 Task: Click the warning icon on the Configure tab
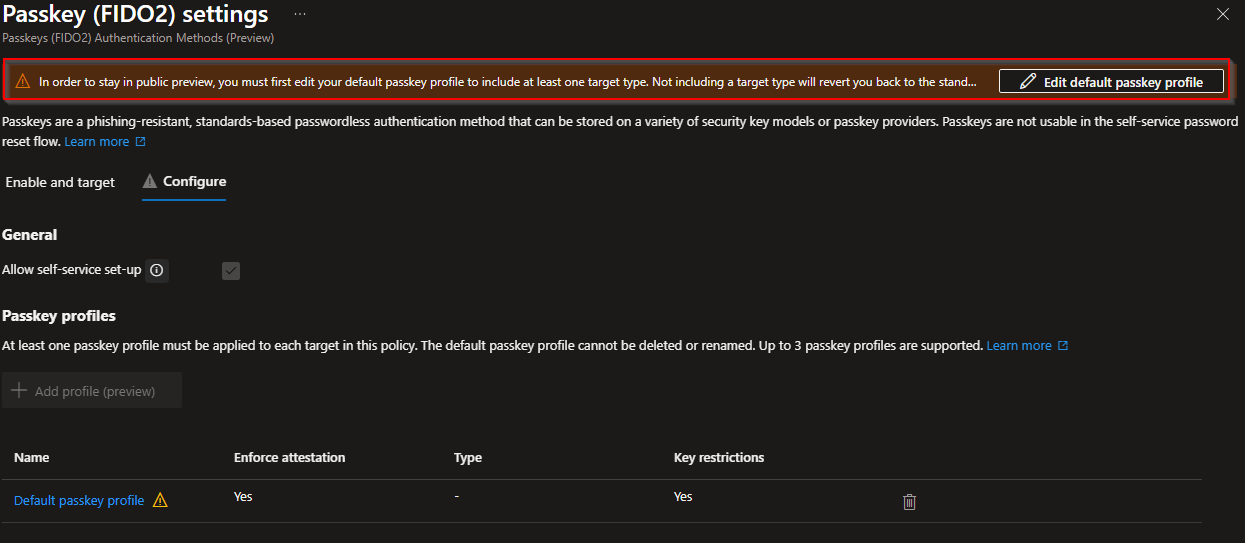(150, 182)
